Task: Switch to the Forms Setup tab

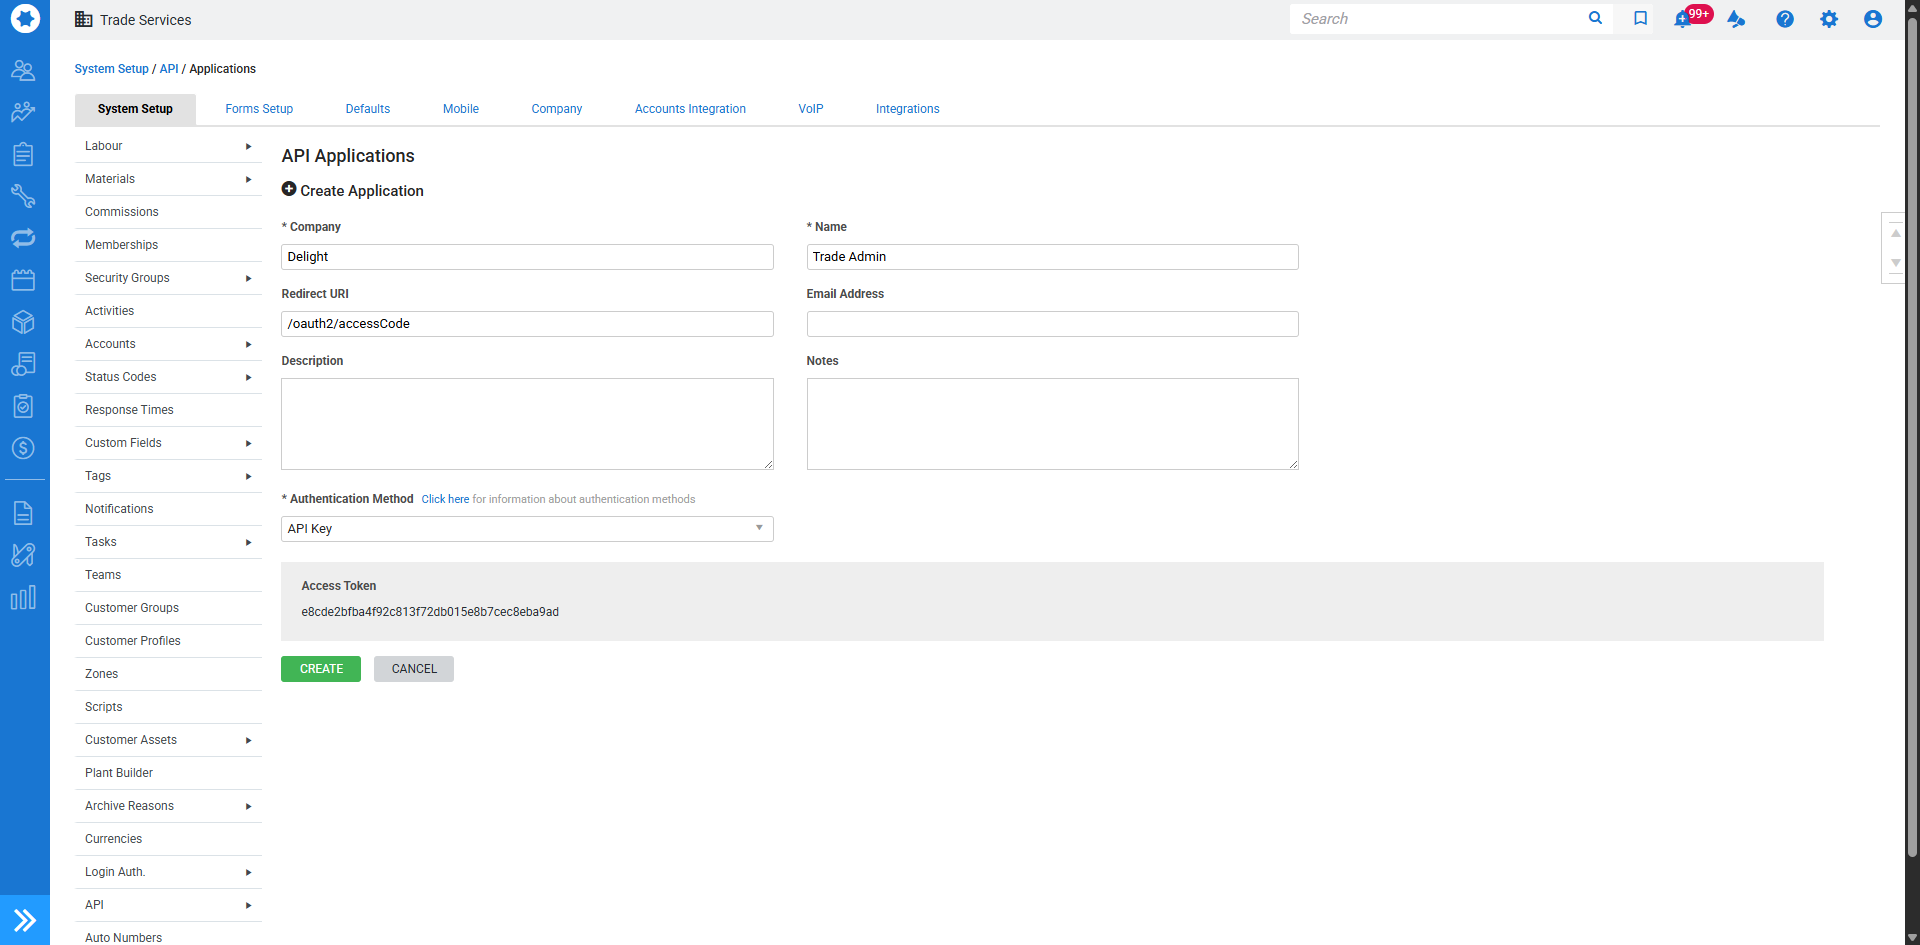Action: pos(259,109)
